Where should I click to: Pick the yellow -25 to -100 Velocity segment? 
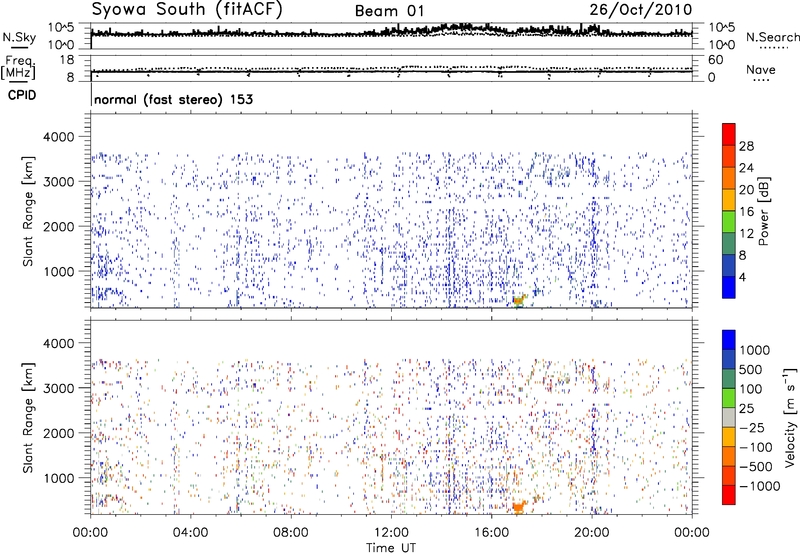coord(729,437)
